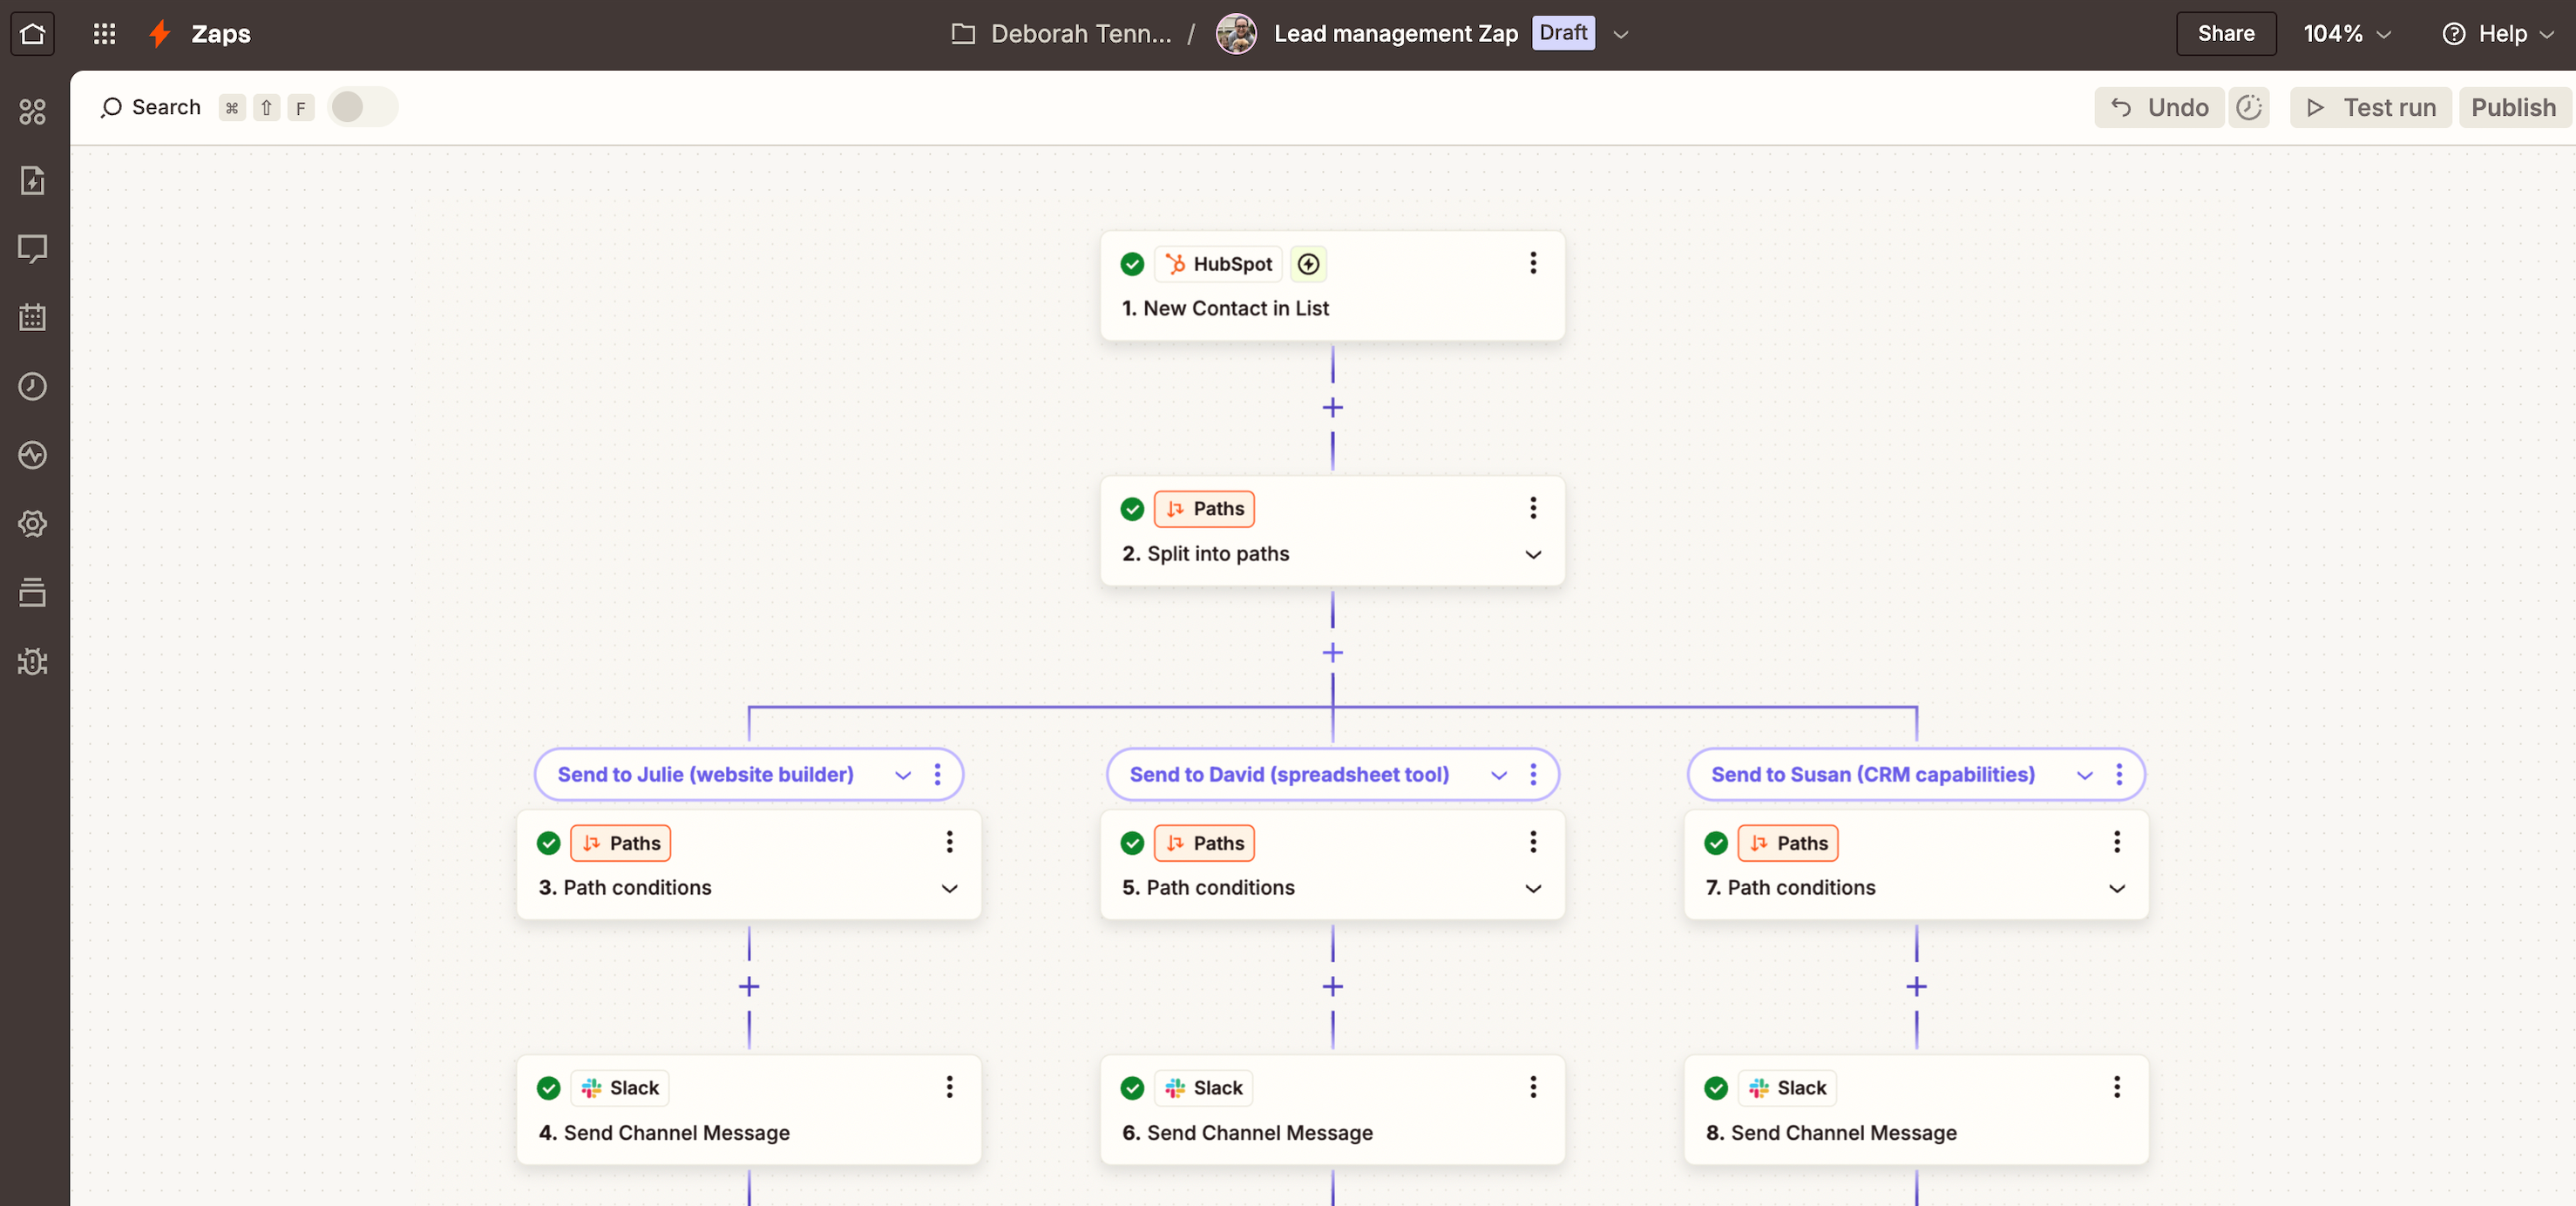
Task: Open the calendar/schedule sidebar icon
Action: [32, 317]
